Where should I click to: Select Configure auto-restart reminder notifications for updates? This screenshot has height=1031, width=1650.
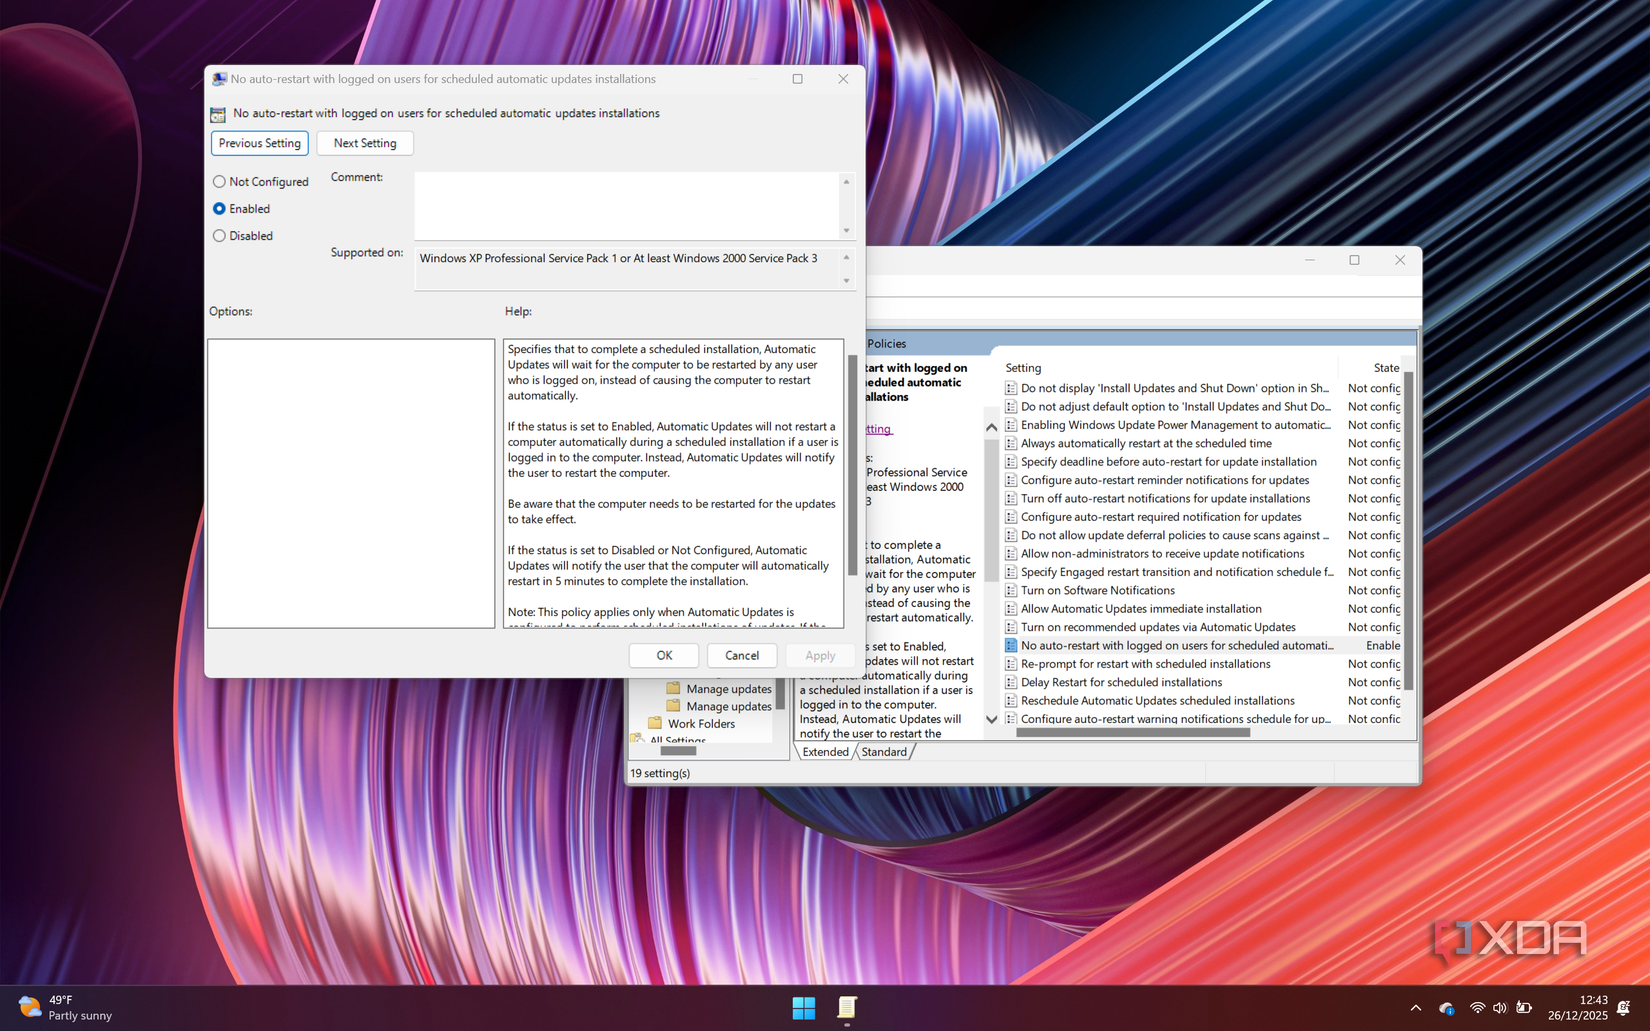pyautogui.click(x=1165, y=480)
